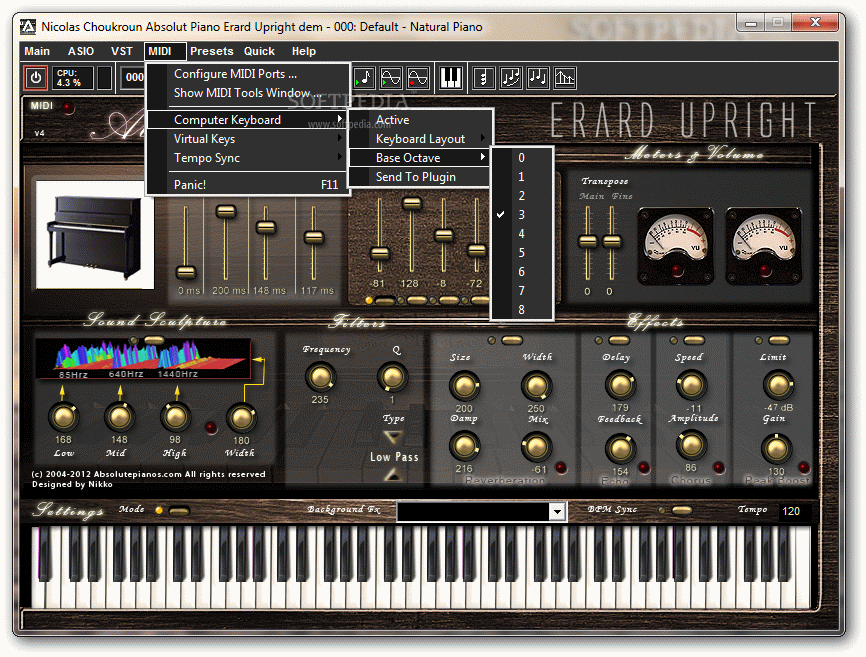Viewport: 866px width, 657px height.
Task: Expand the Keyboard Layout submenu
Action: coord(420,139)
